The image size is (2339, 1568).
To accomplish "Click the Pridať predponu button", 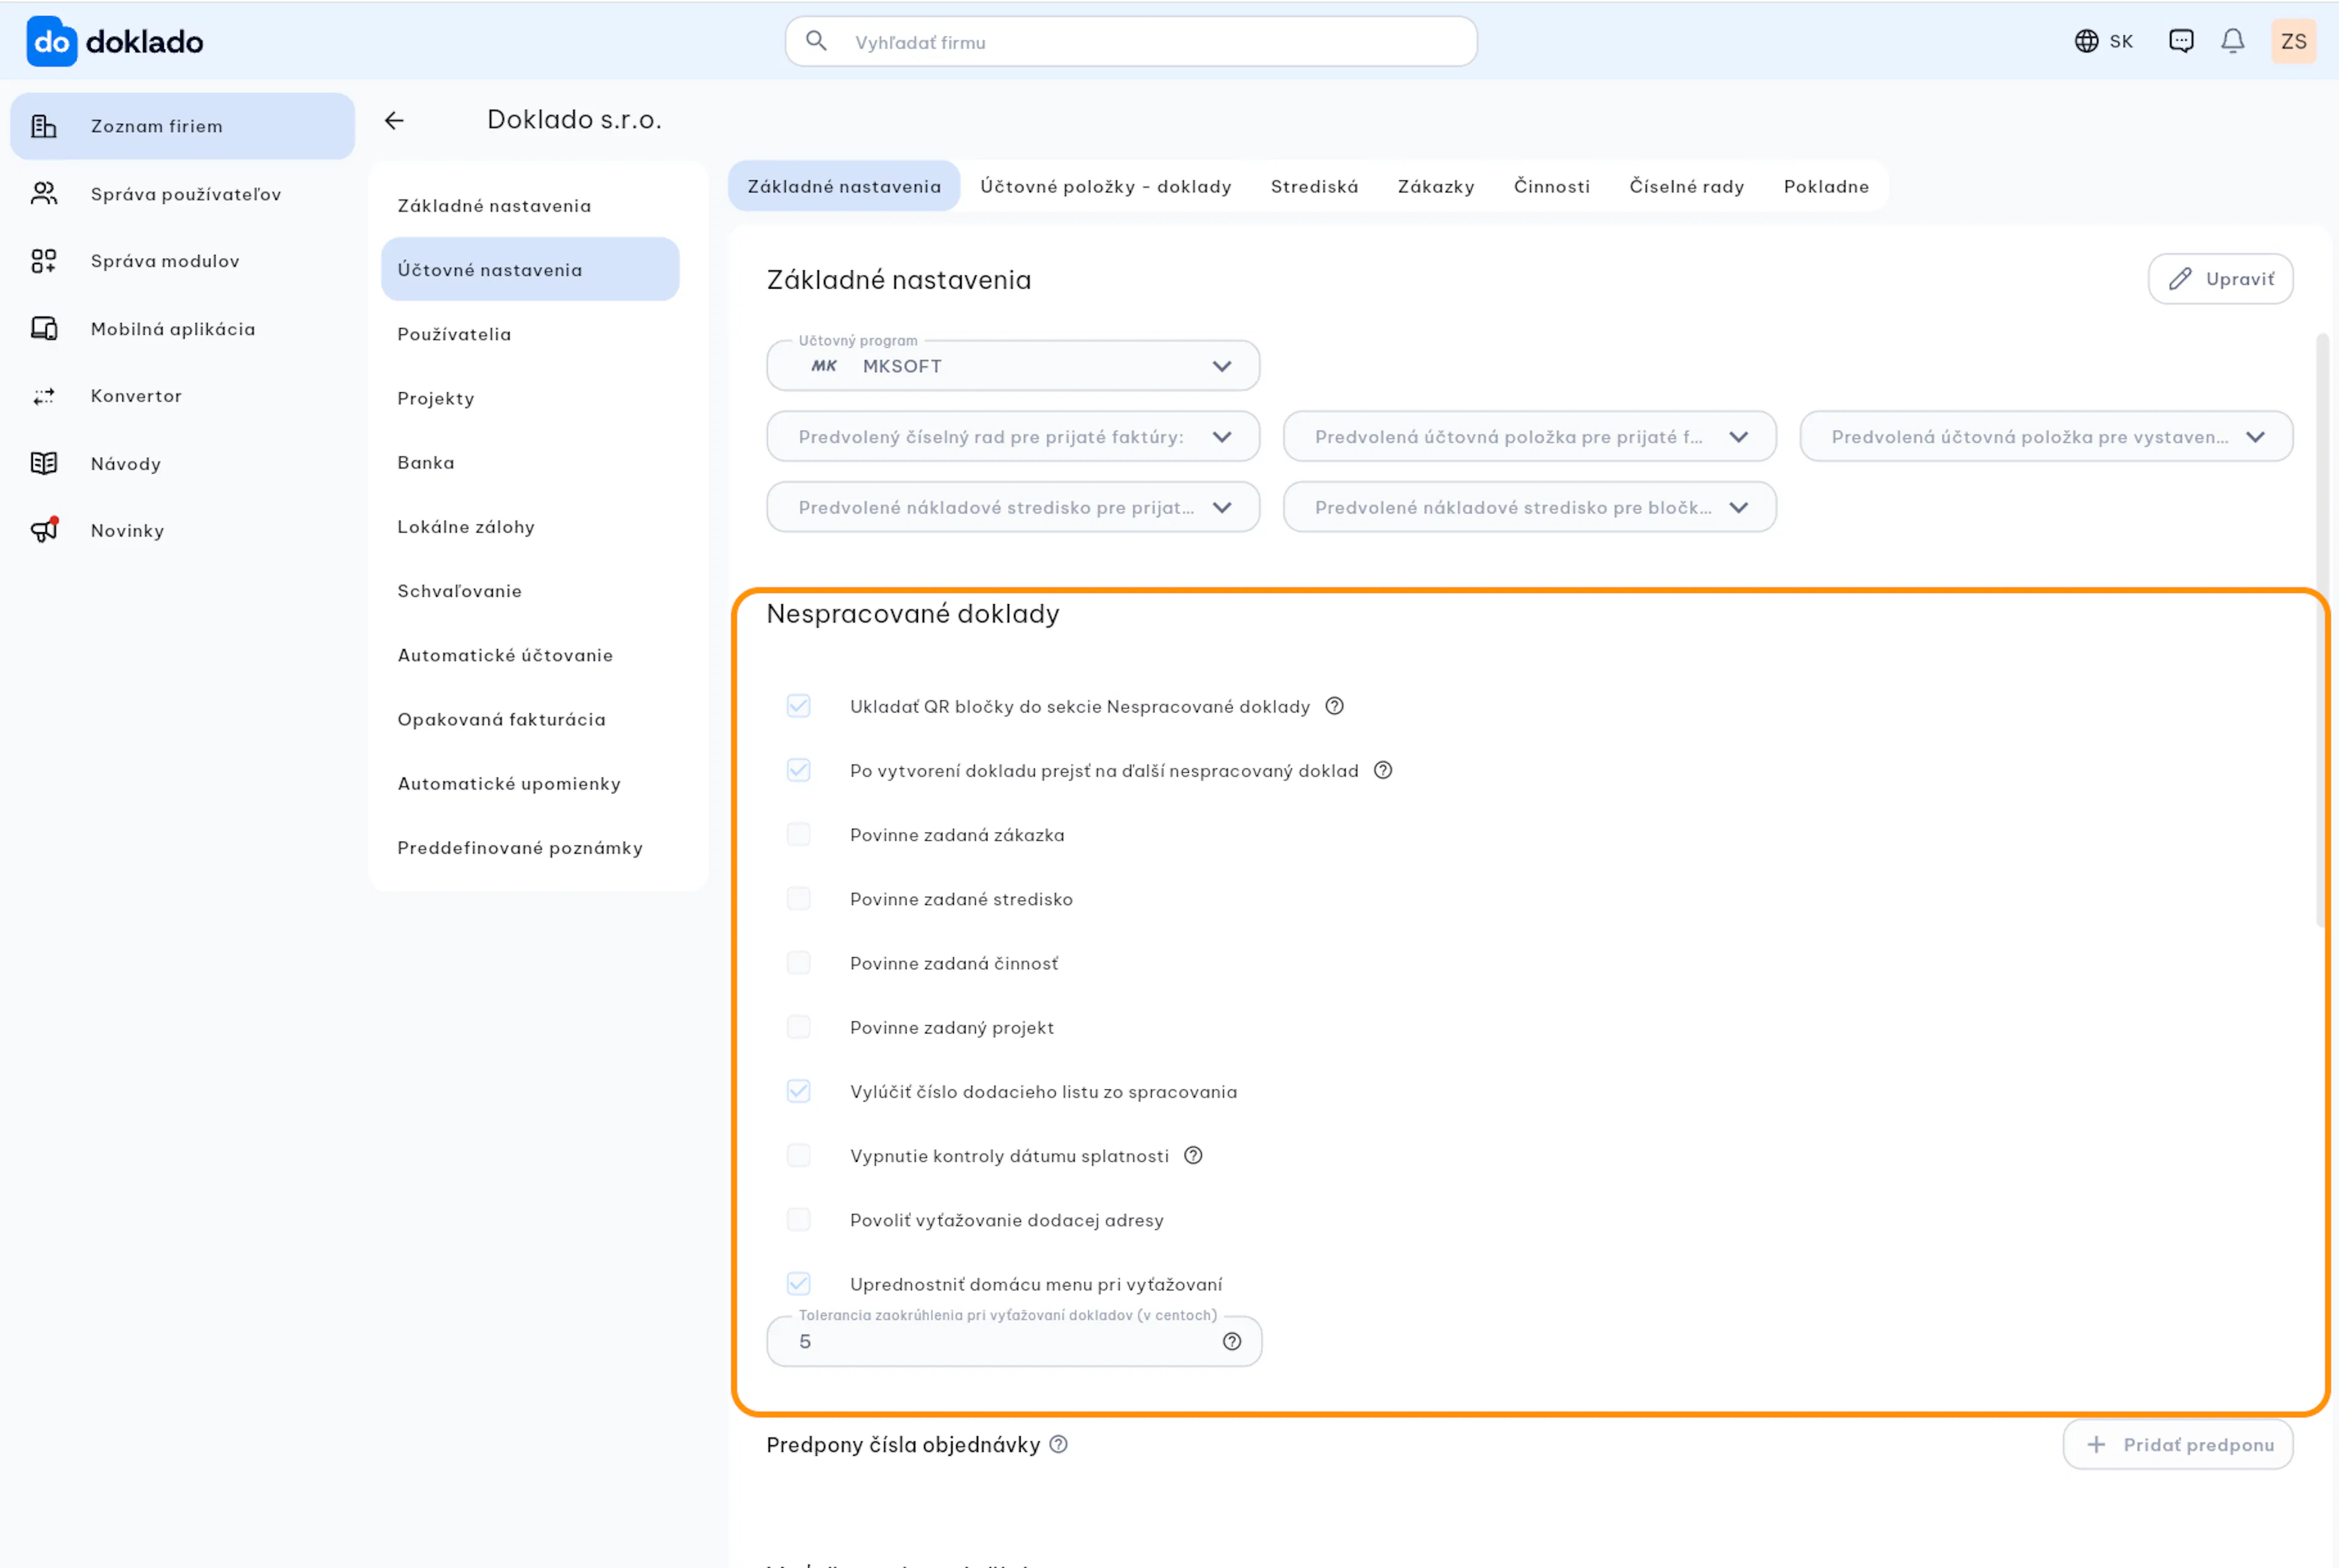I will (x=2177, y=1444).
